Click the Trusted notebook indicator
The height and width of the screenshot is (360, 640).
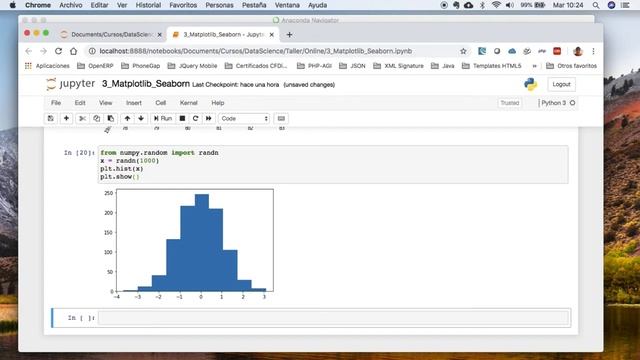pos(510,103)
